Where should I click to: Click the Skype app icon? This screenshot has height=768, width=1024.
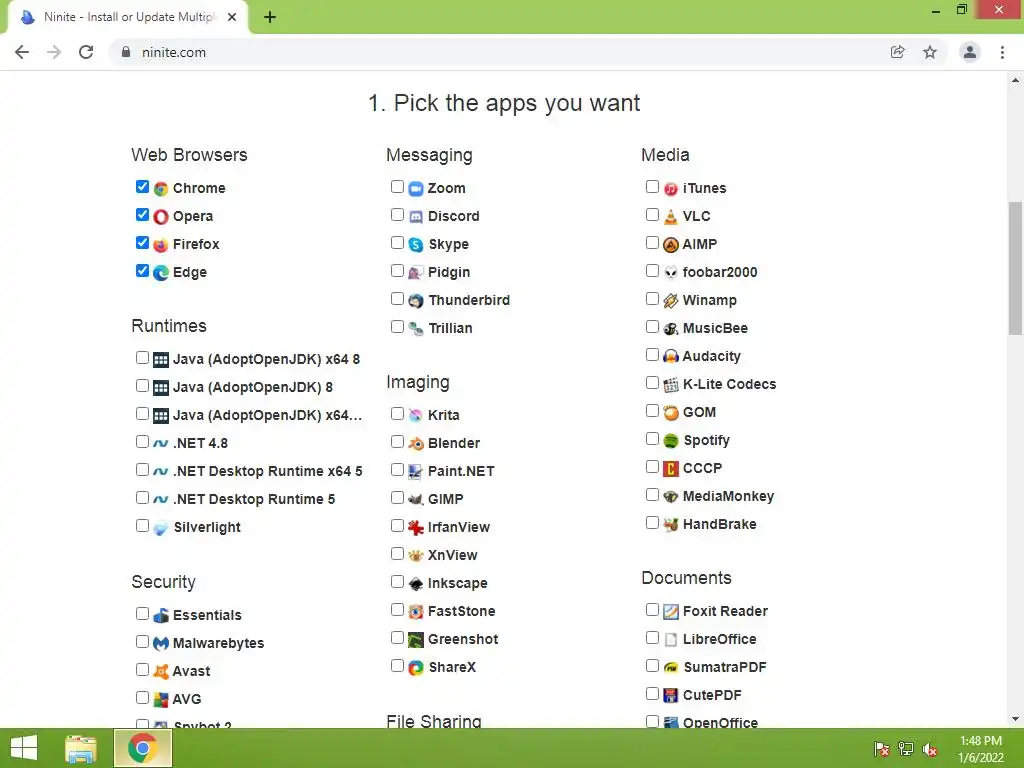416,245
